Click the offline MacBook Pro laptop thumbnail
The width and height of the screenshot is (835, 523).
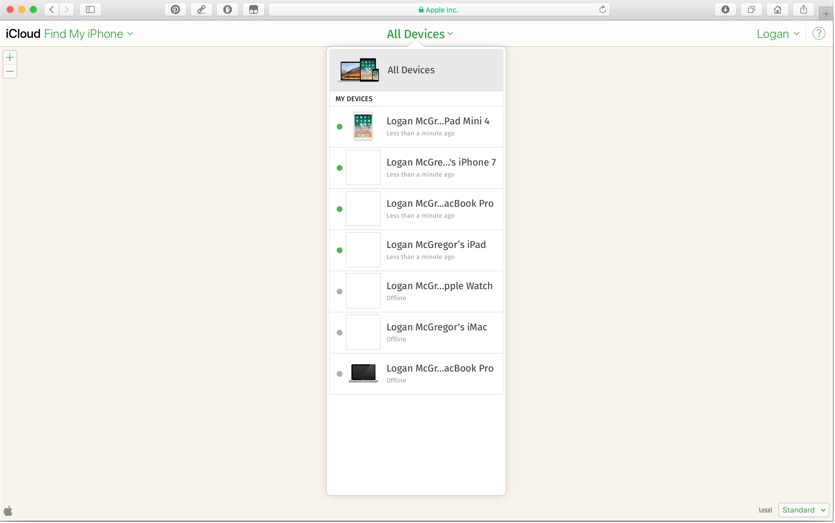point(363,373)
